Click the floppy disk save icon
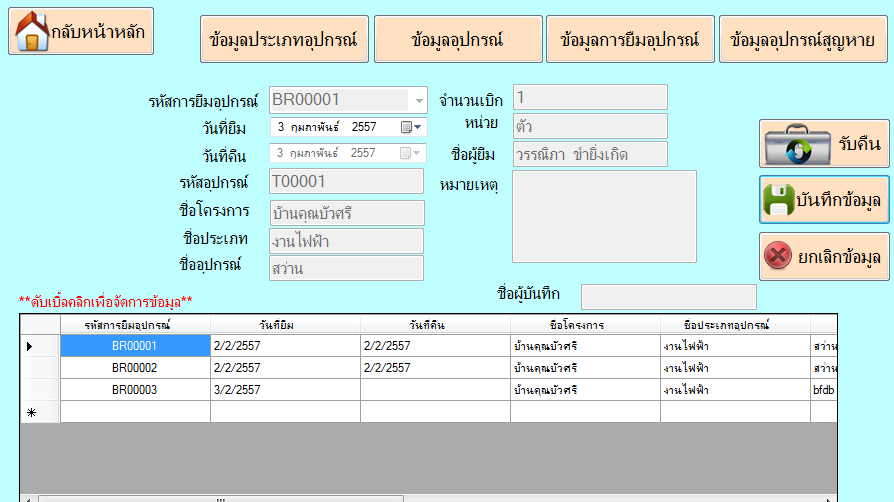 click(779, 201)
